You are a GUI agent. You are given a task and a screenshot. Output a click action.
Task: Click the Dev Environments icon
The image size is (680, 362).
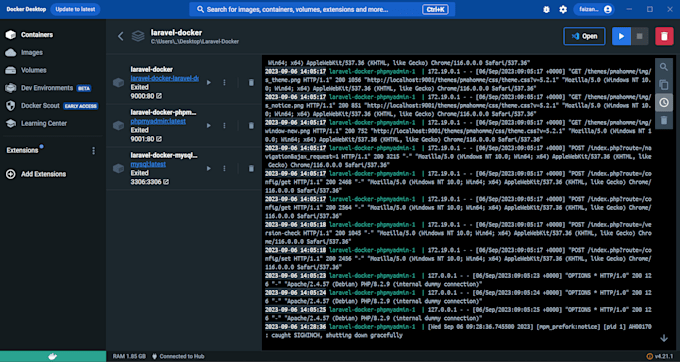pyautogui.click(x=10, y=88)
